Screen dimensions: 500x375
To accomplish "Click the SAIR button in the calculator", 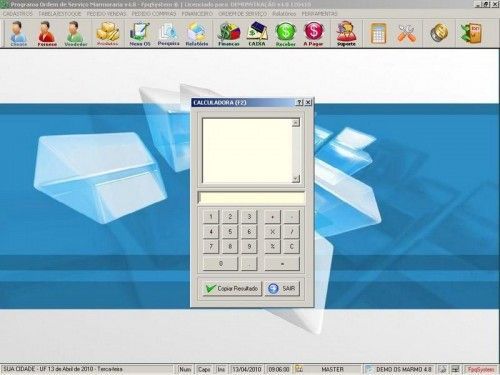I will (x=282, y=288).
